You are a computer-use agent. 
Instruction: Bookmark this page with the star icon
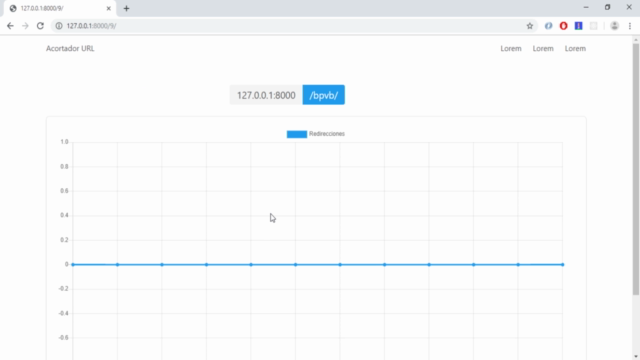coord(530,26)
